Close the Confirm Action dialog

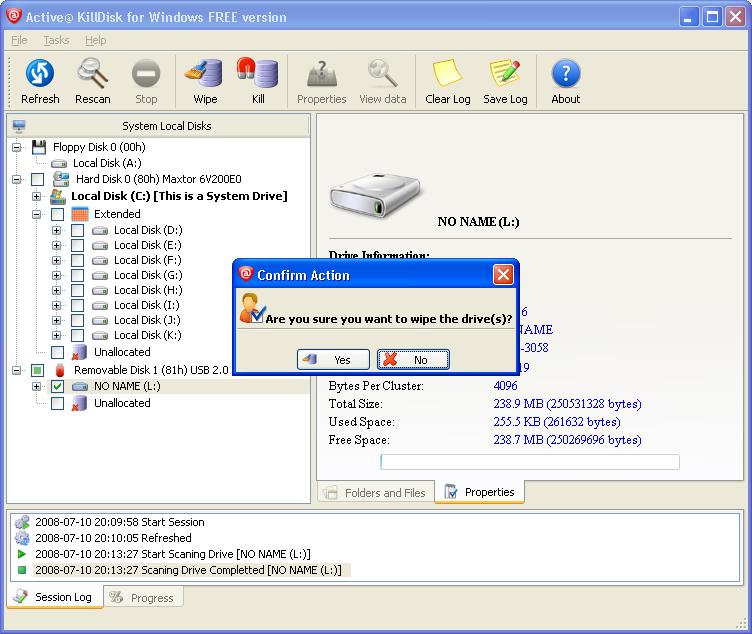point(503,275)
